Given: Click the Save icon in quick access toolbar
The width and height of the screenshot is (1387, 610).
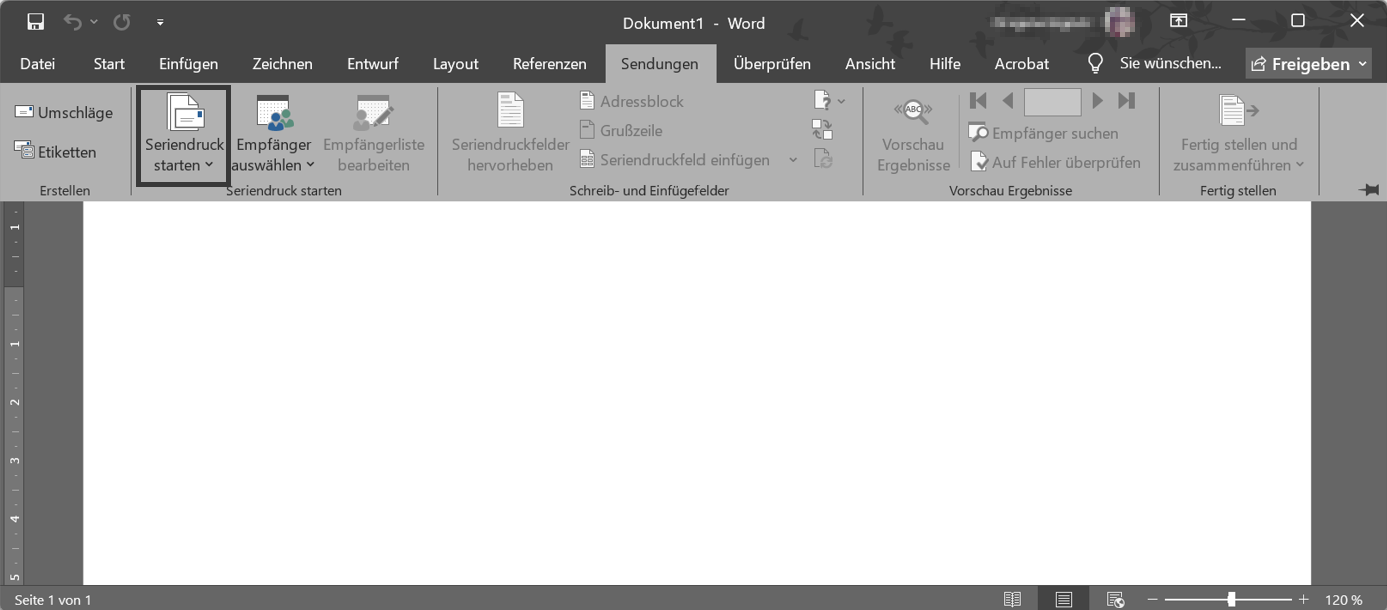Looking at the screenshot, I should [x=36, y=21].
